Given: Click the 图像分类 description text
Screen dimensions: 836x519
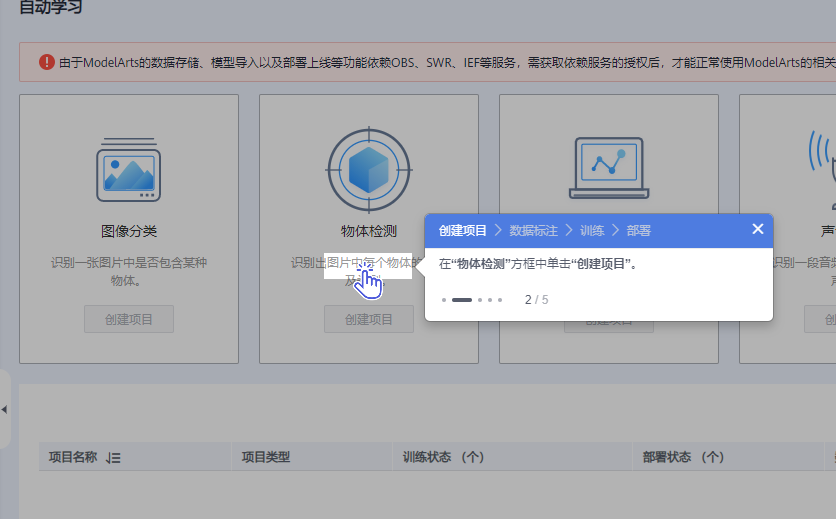Looking at the screenshot, I should point(129,271).
